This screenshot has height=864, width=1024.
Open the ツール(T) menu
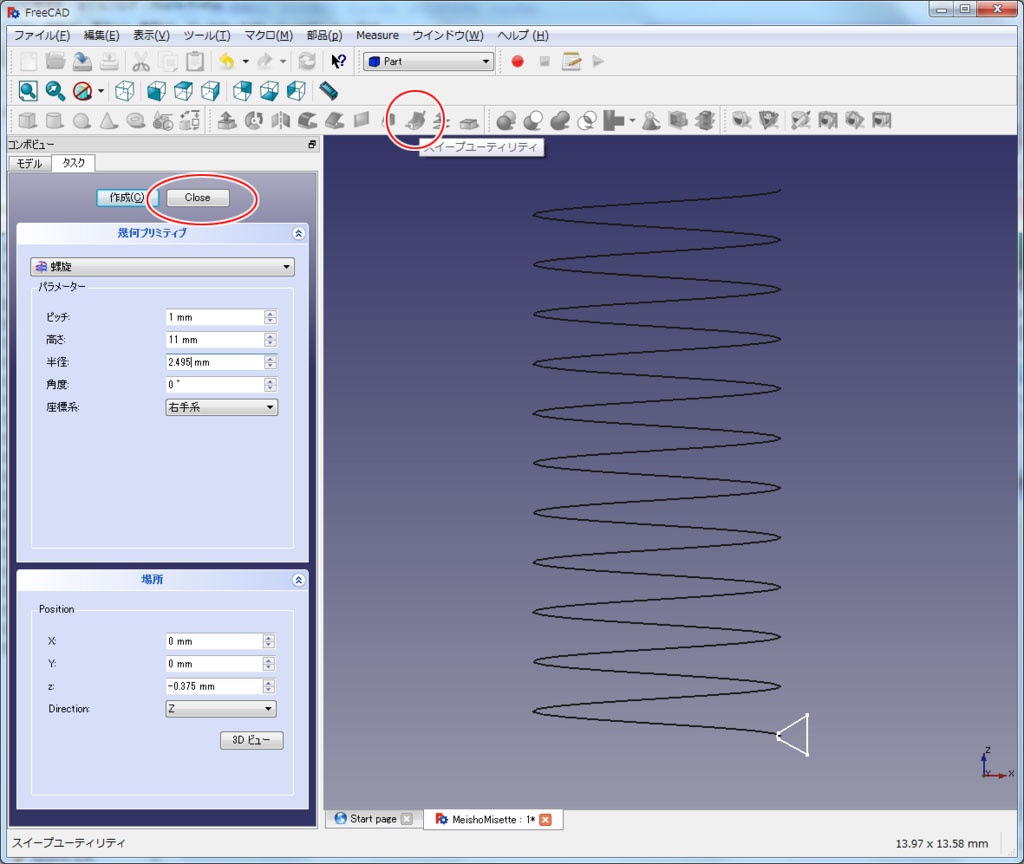pyautogui.click(x=207, y=35)
